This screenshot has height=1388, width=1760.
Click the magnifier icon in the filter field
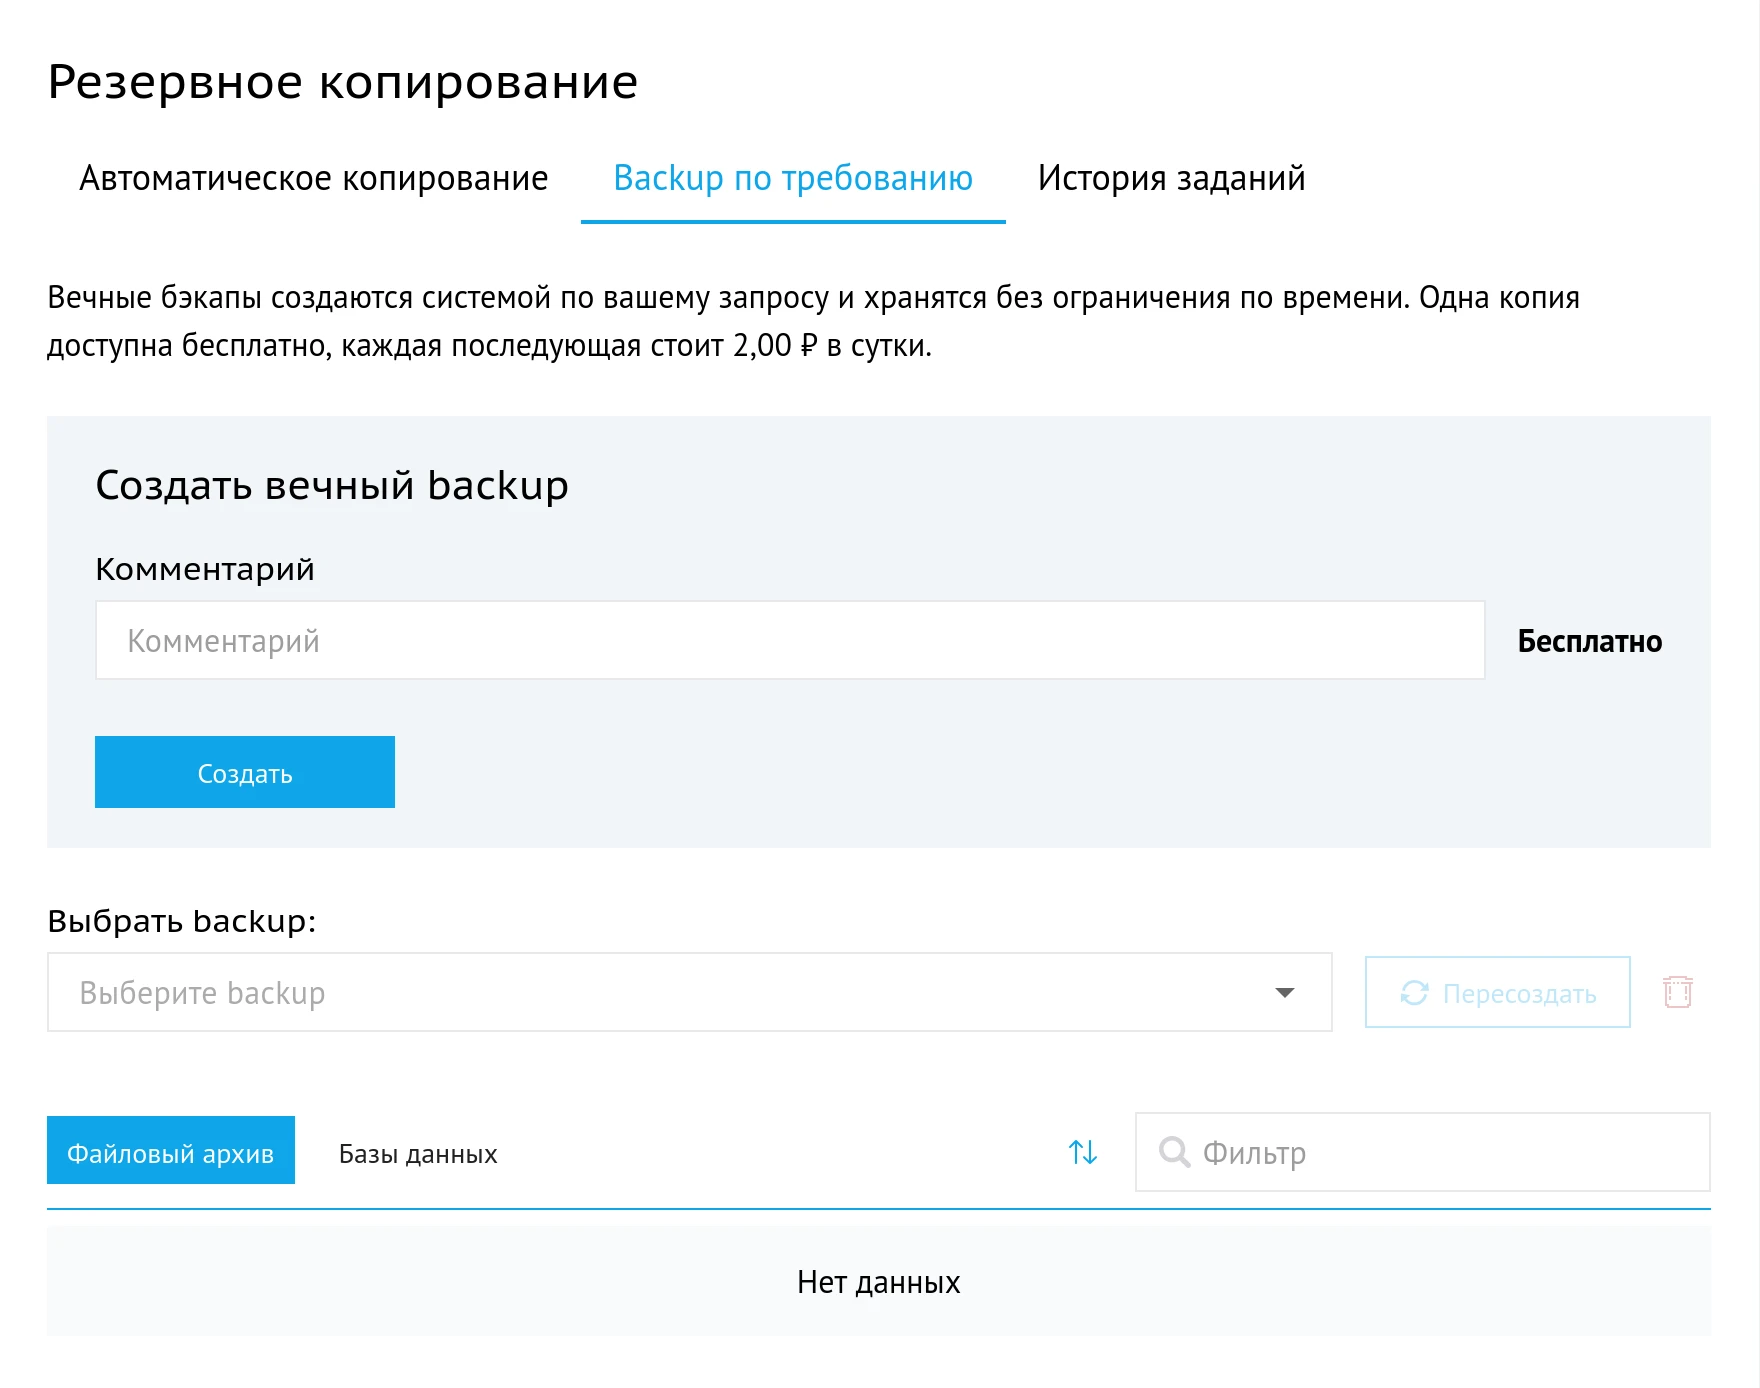click(x=1176, y=1152)
